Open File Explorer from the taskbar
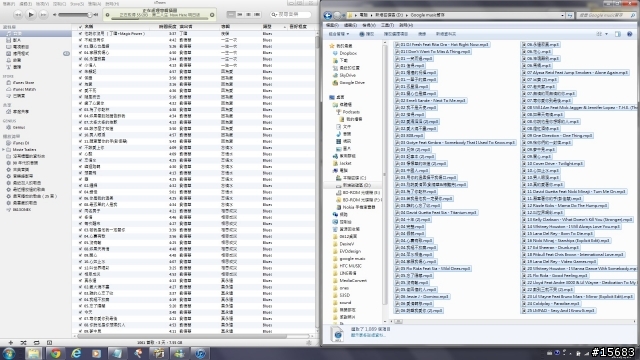Viewport: 640px width, 360px height. click(34, 353)
